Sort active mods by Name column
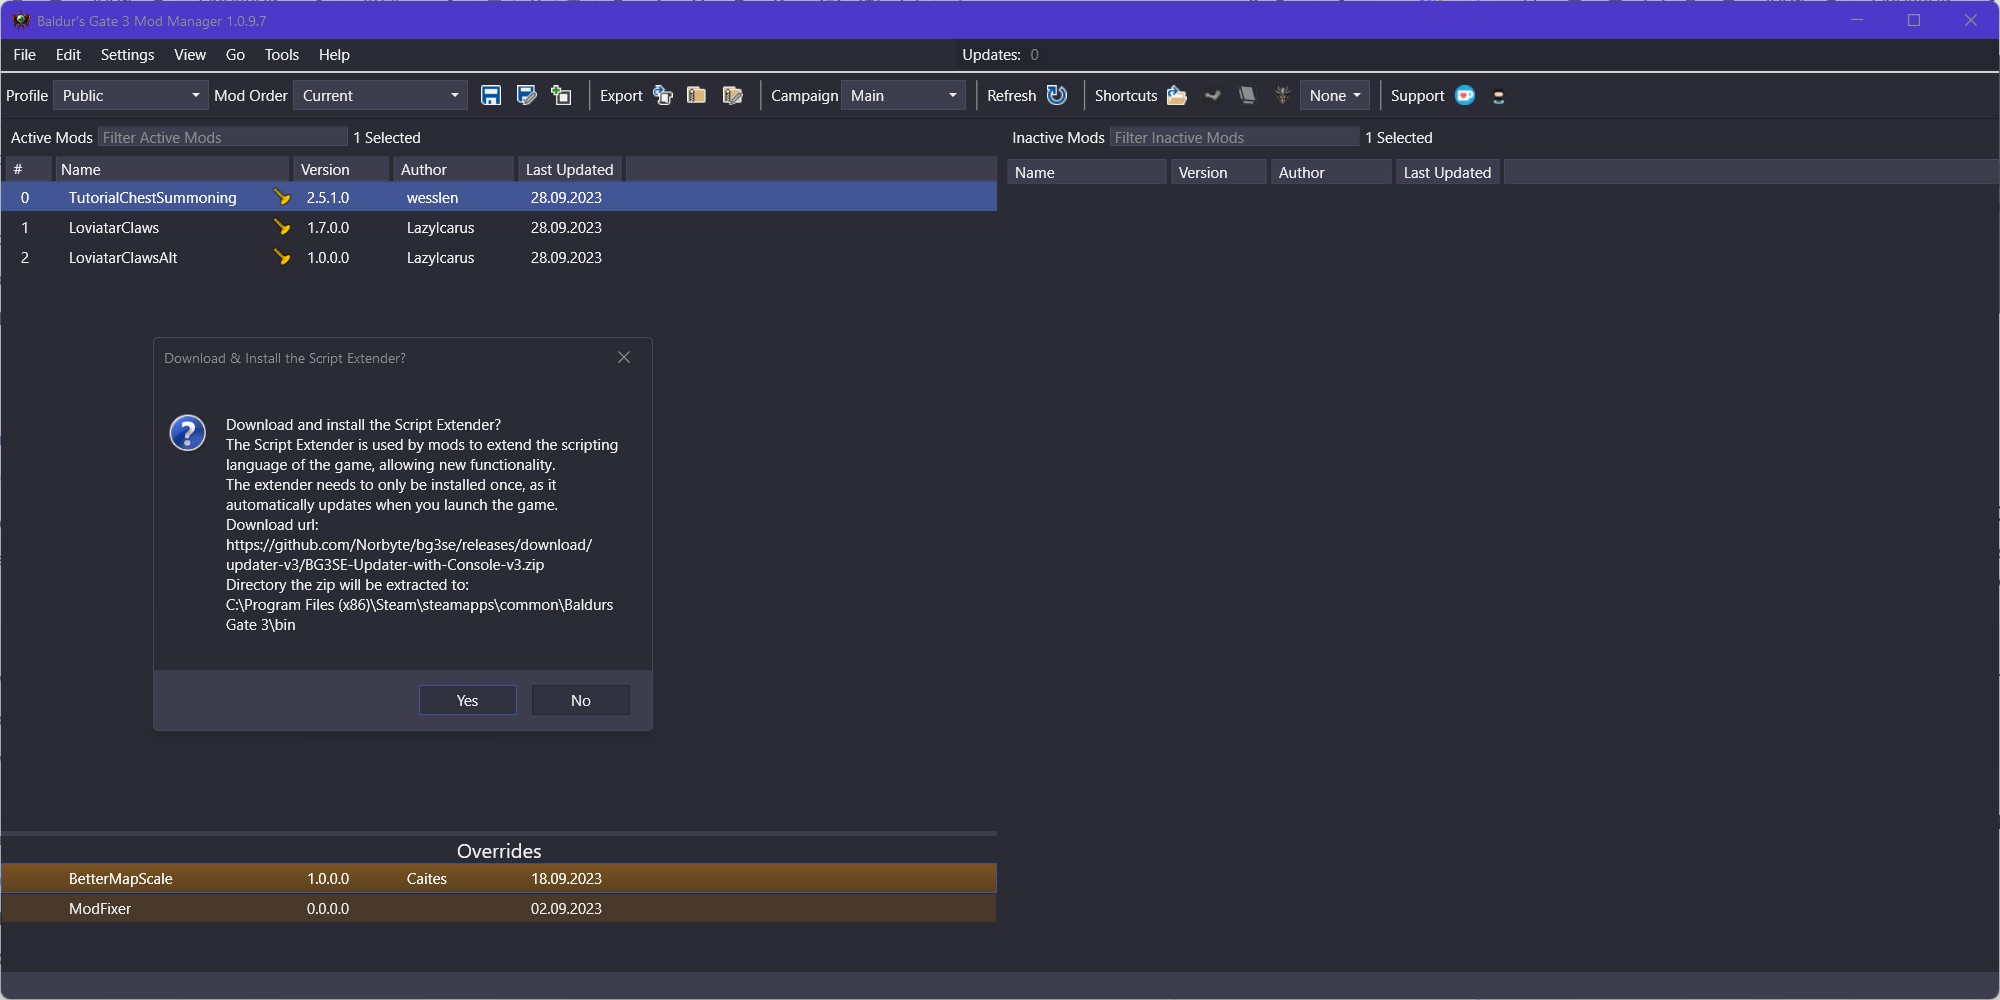Screen dimensions: 2000x1000 [171, 169]
